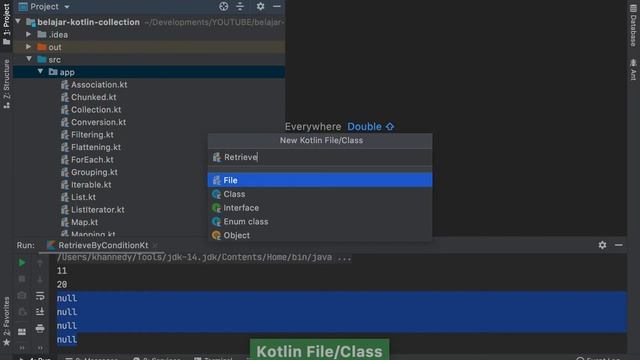640x360 pixels.
Task: Expand the out folder
Action: pyautogui.click(x=29, y=47)
